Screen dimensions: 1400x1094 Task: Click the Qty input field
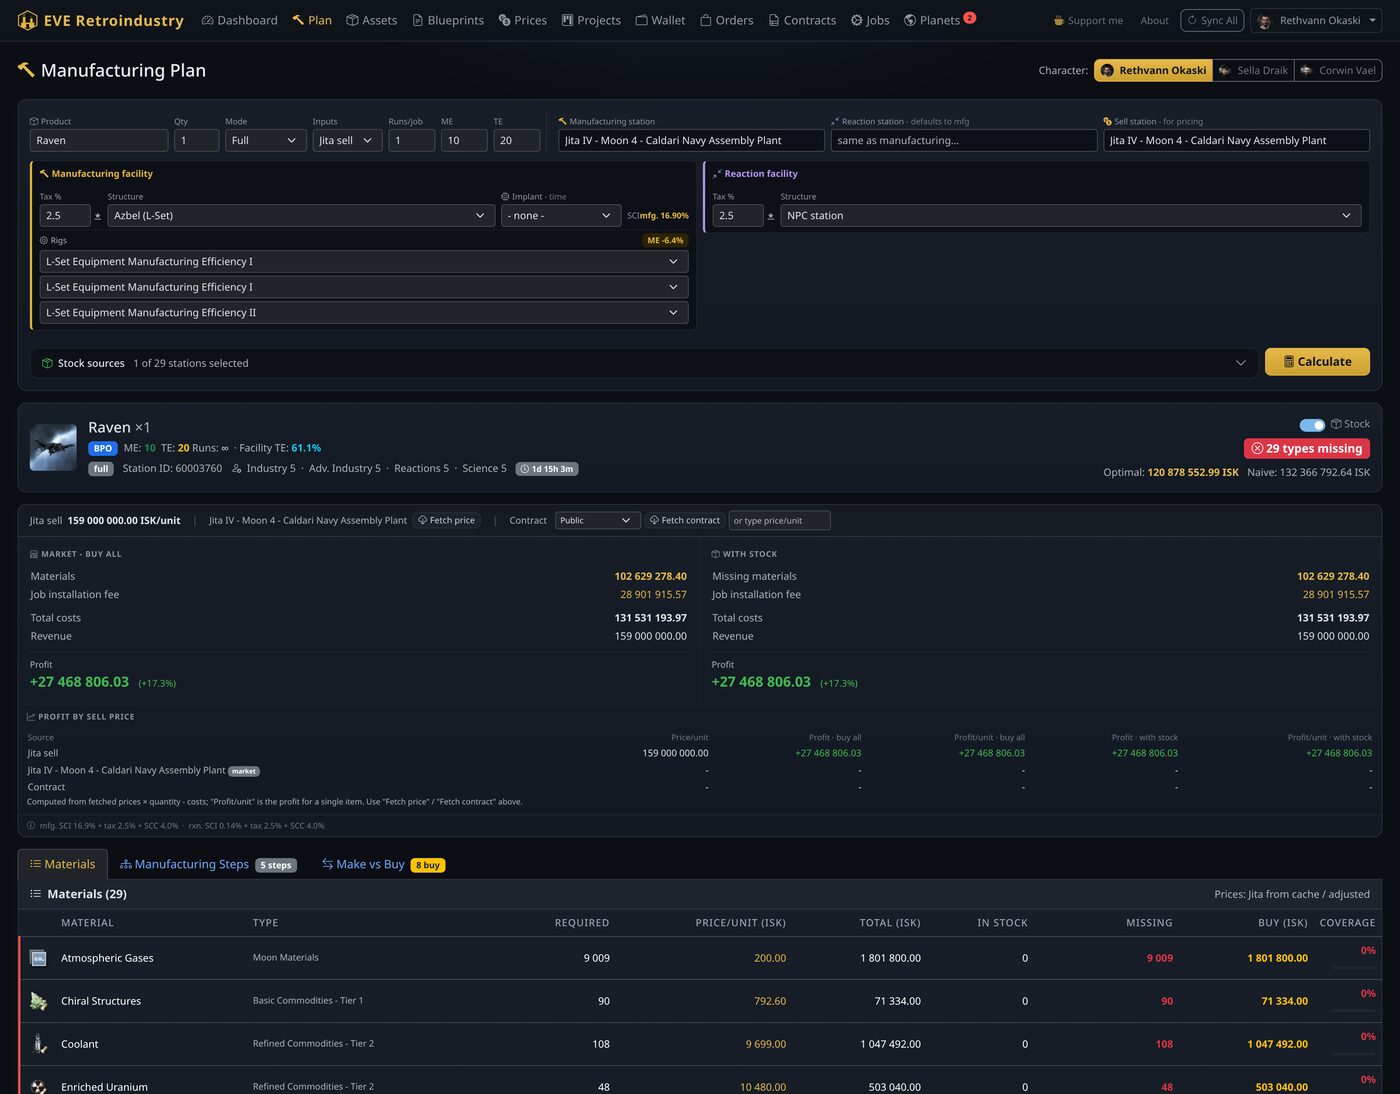point(197,141)
